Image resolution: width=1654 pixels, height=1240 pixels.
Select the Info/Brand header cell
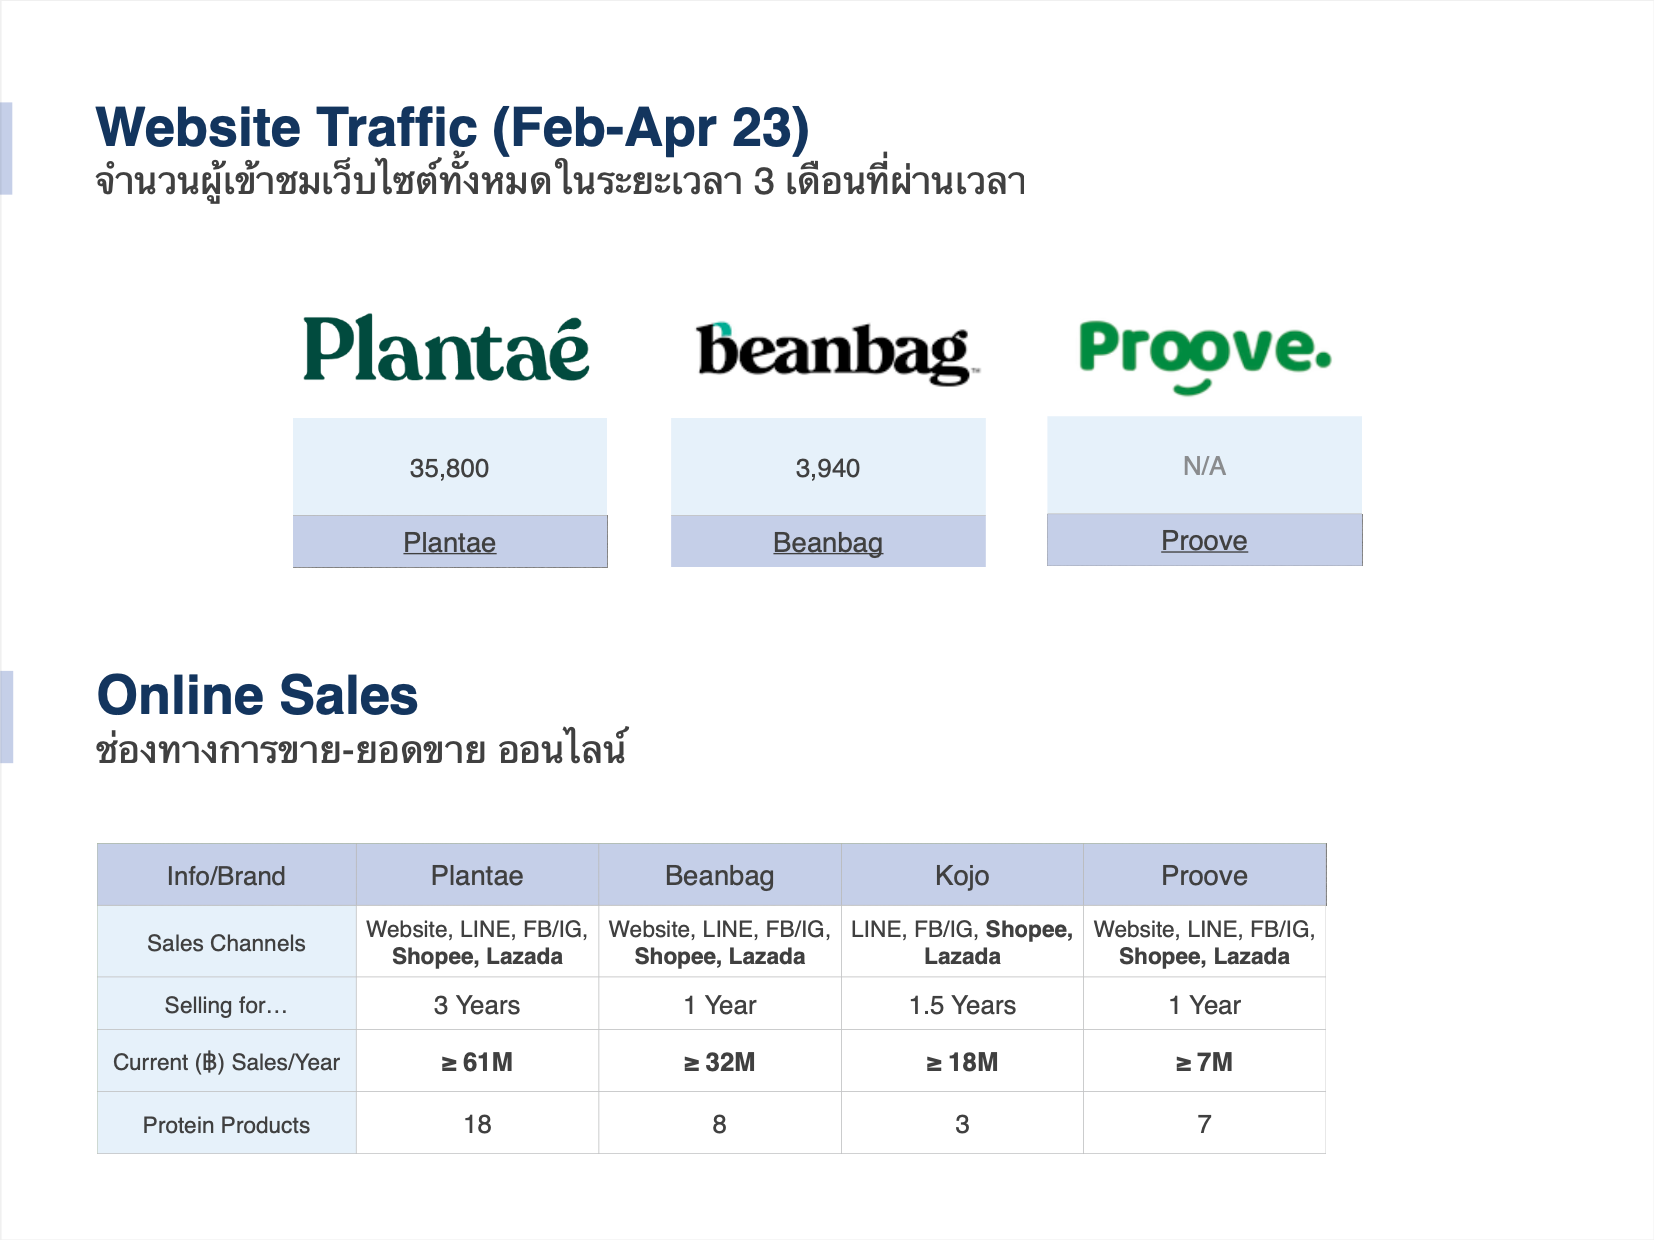[226, 875]
